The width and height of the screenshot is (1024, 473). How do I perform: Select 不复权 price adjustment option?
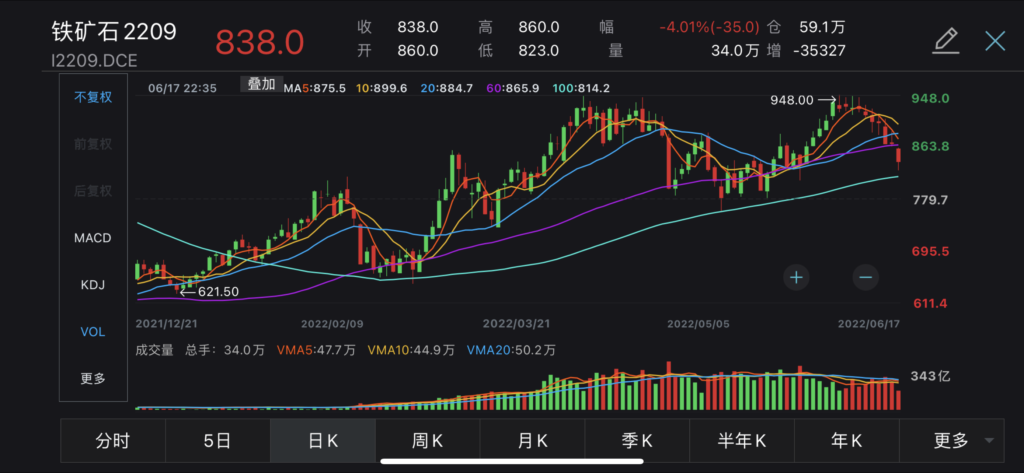[x=93, y=97]
